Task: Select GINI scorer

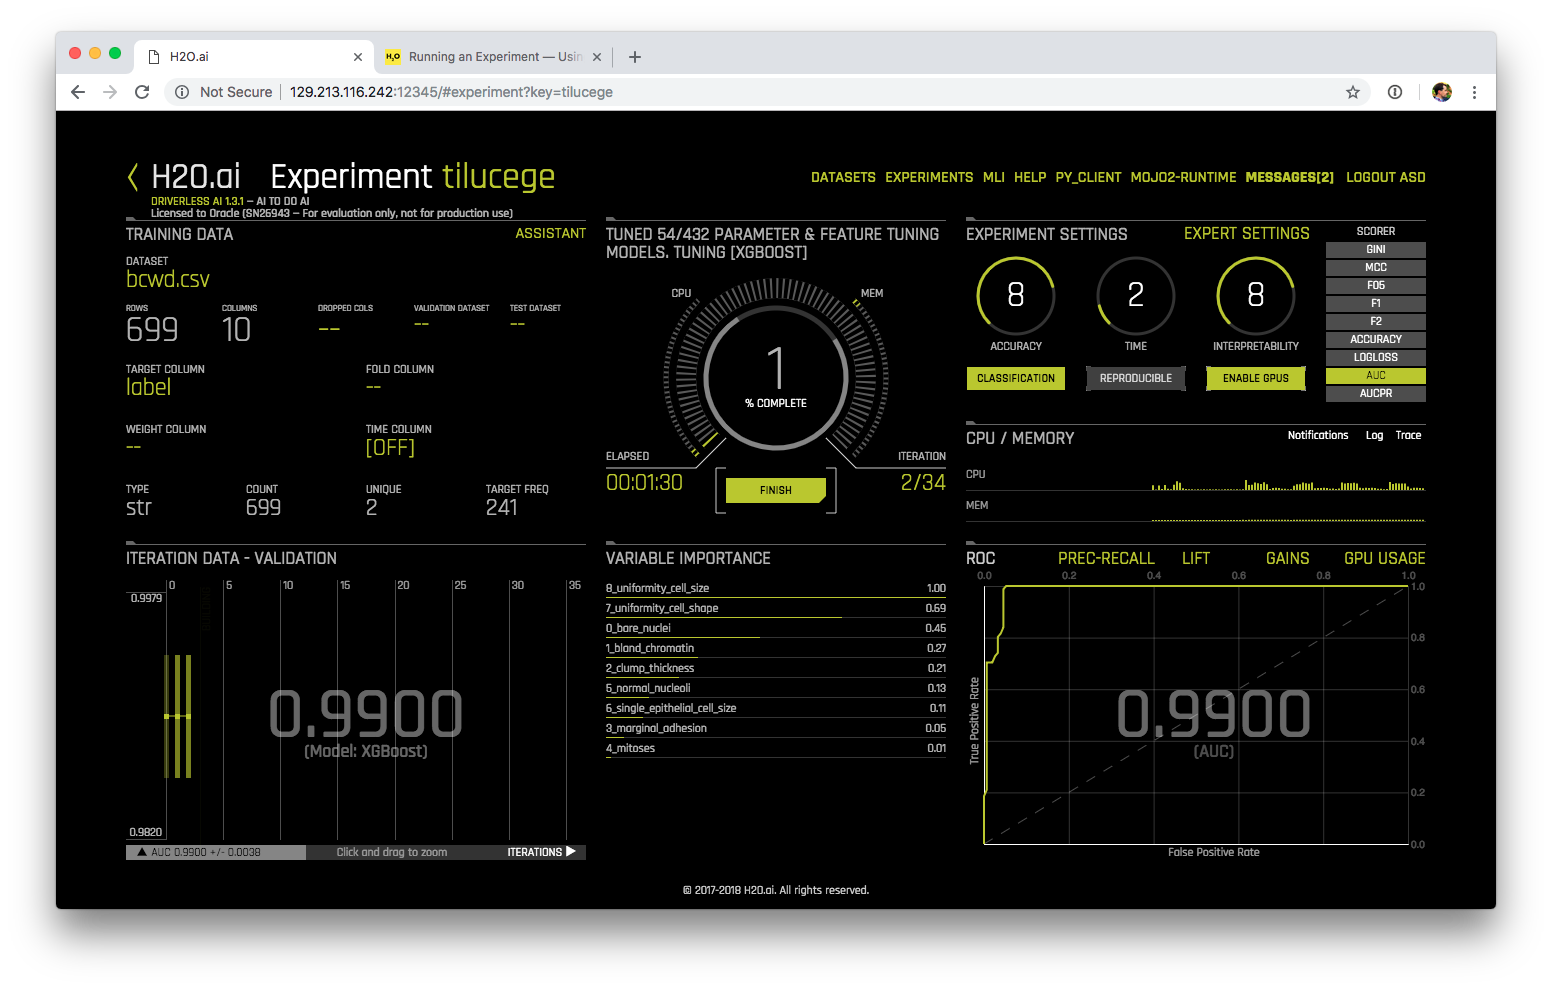Action: point(1376,249)
